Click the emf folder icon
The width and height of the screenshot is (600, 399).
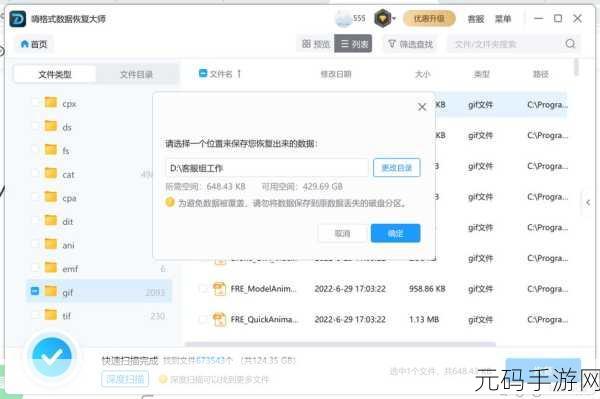[x=51, y=267]
